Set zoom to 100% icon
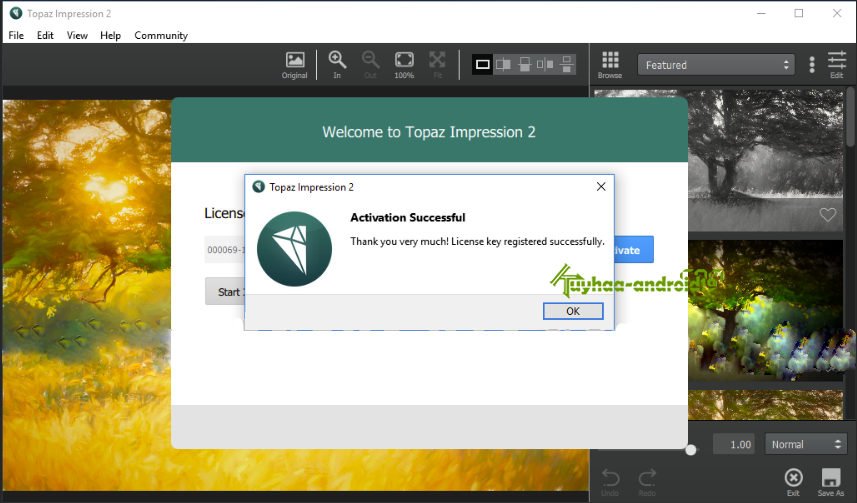 click(404, 65)
